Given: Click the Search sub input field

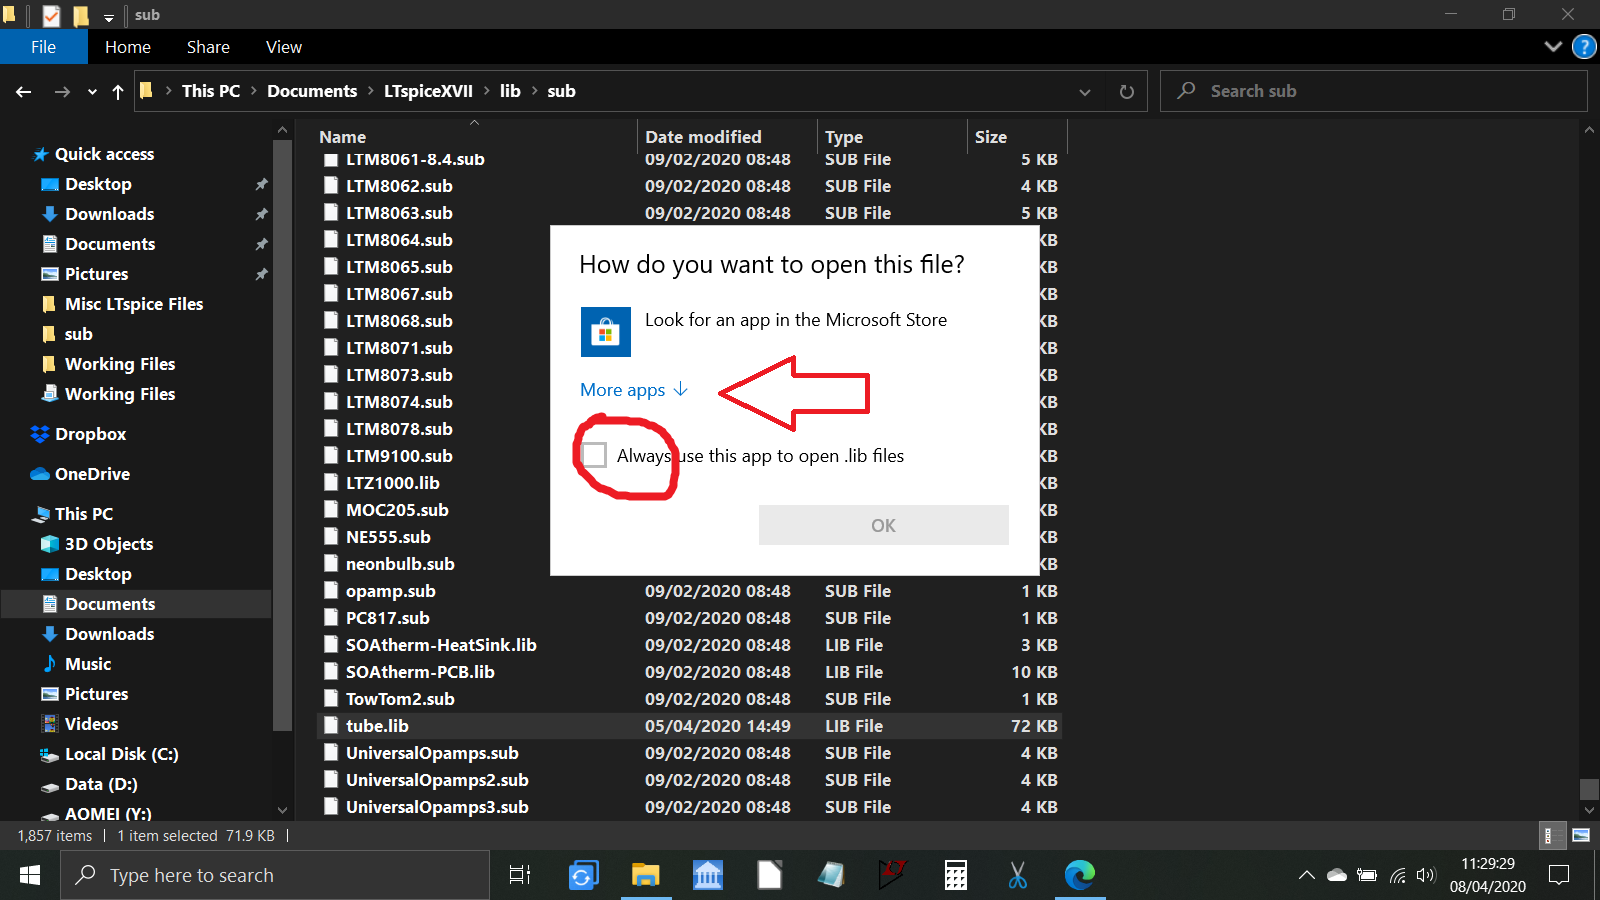Looking at the screenshot, I should click(x=1373, y=91).
